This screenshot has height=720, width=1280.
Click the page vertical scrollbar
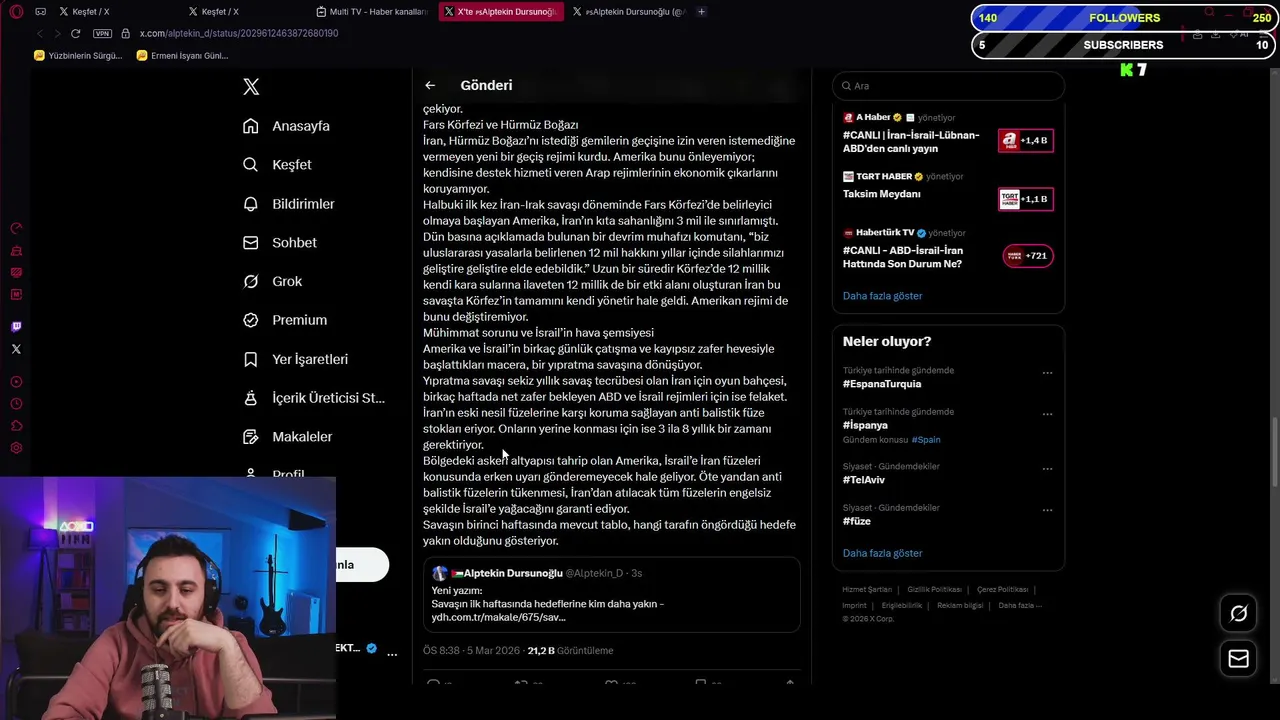pos(1275,450)
